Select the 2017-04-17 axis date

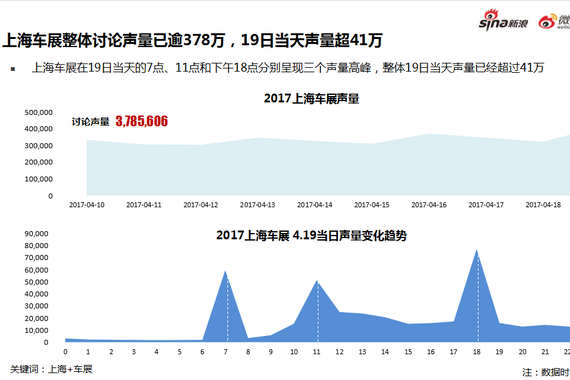[x=486, y=205]
